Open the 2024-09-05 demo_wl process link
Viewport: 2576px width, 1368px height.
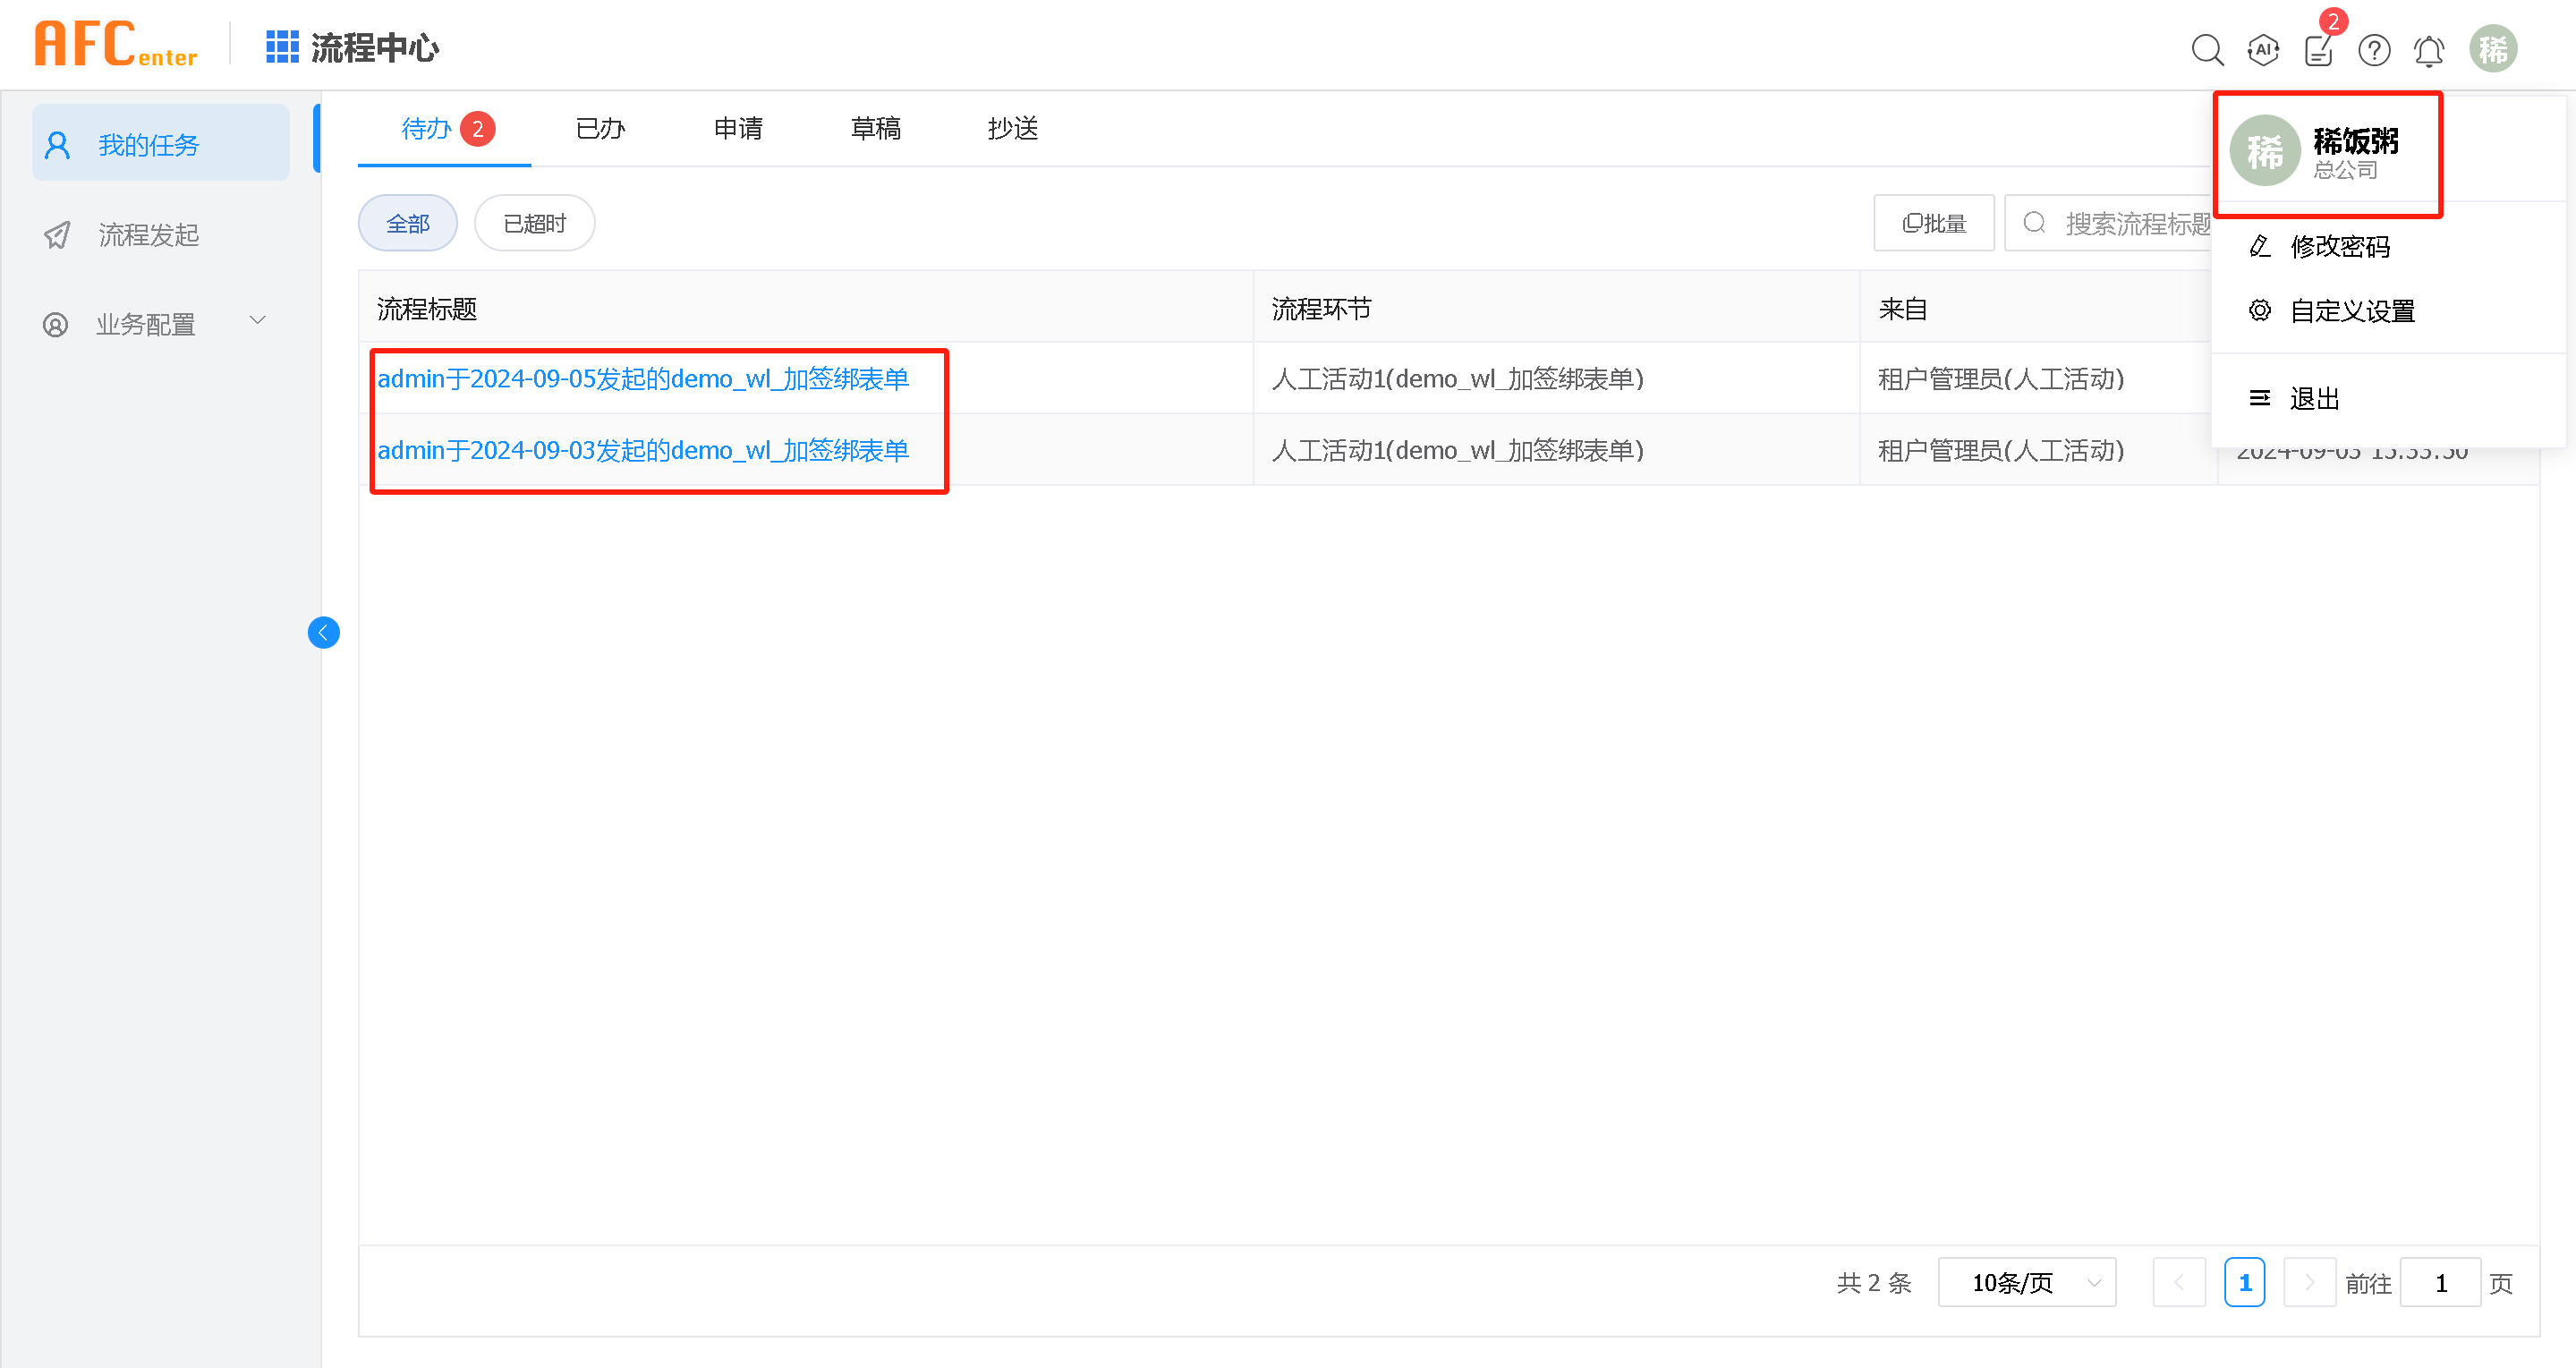point(643,379)
